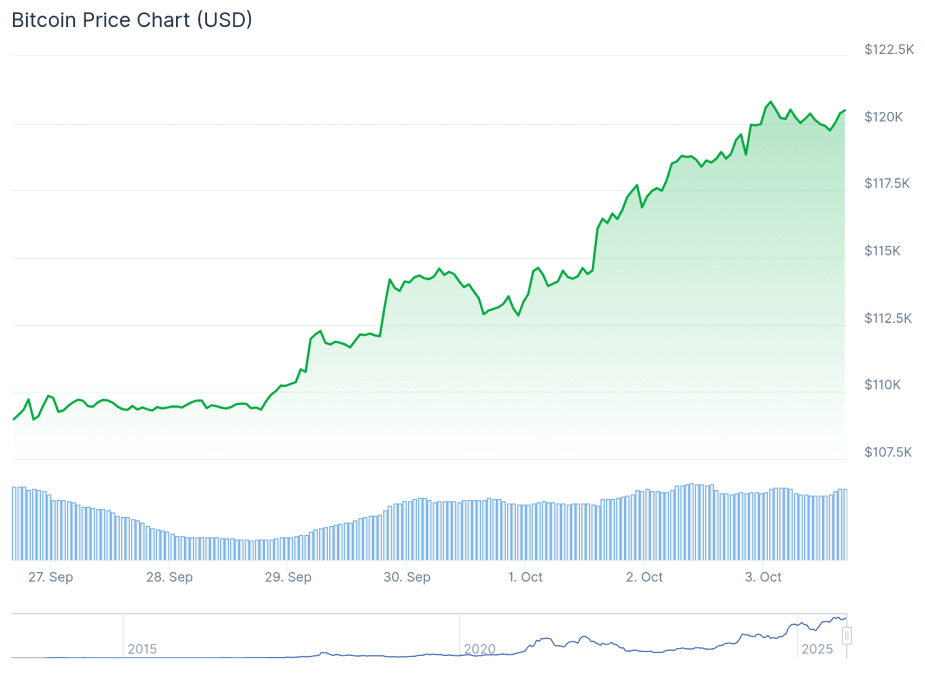Viewport: 925px width, 675px height.
Task: Click the 27. Sep date label
Action: click(50, 577)
